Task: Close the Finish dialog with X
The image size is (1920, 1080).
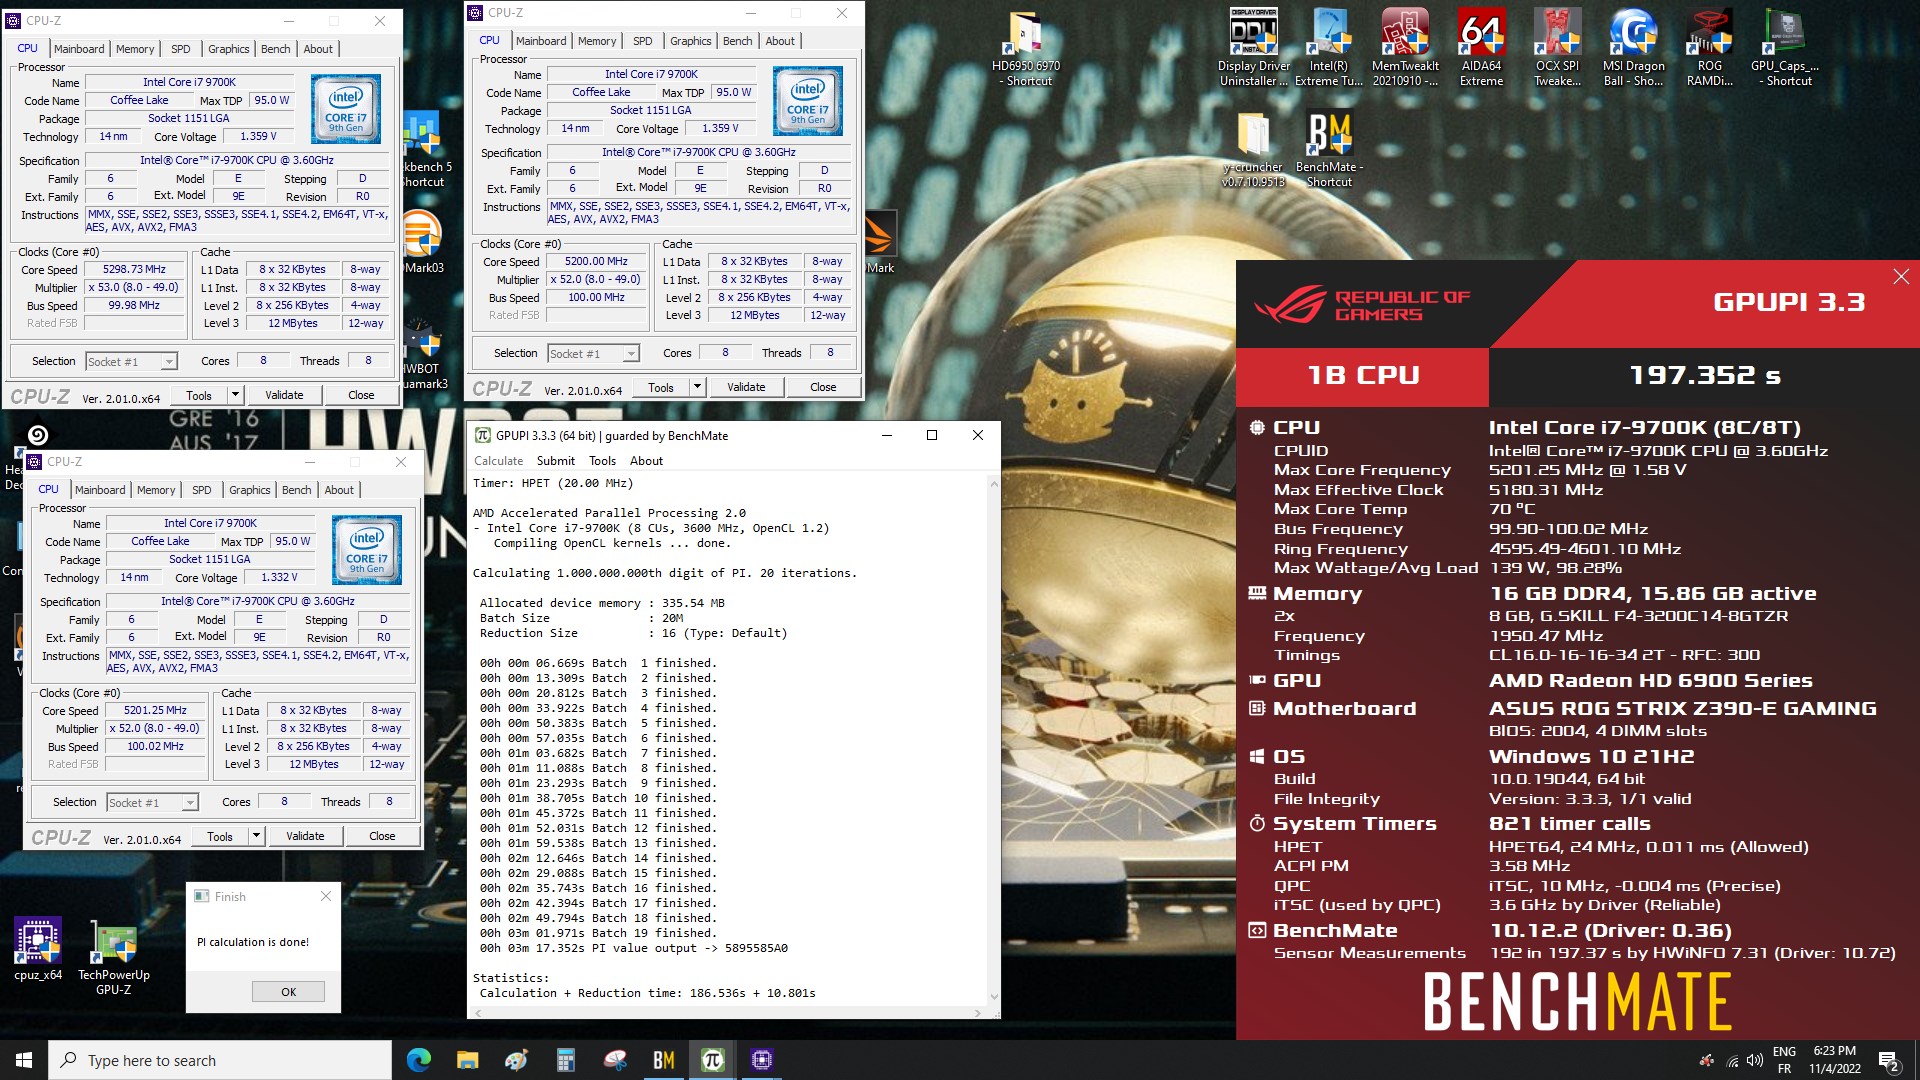Action: (x=326, y=896)
